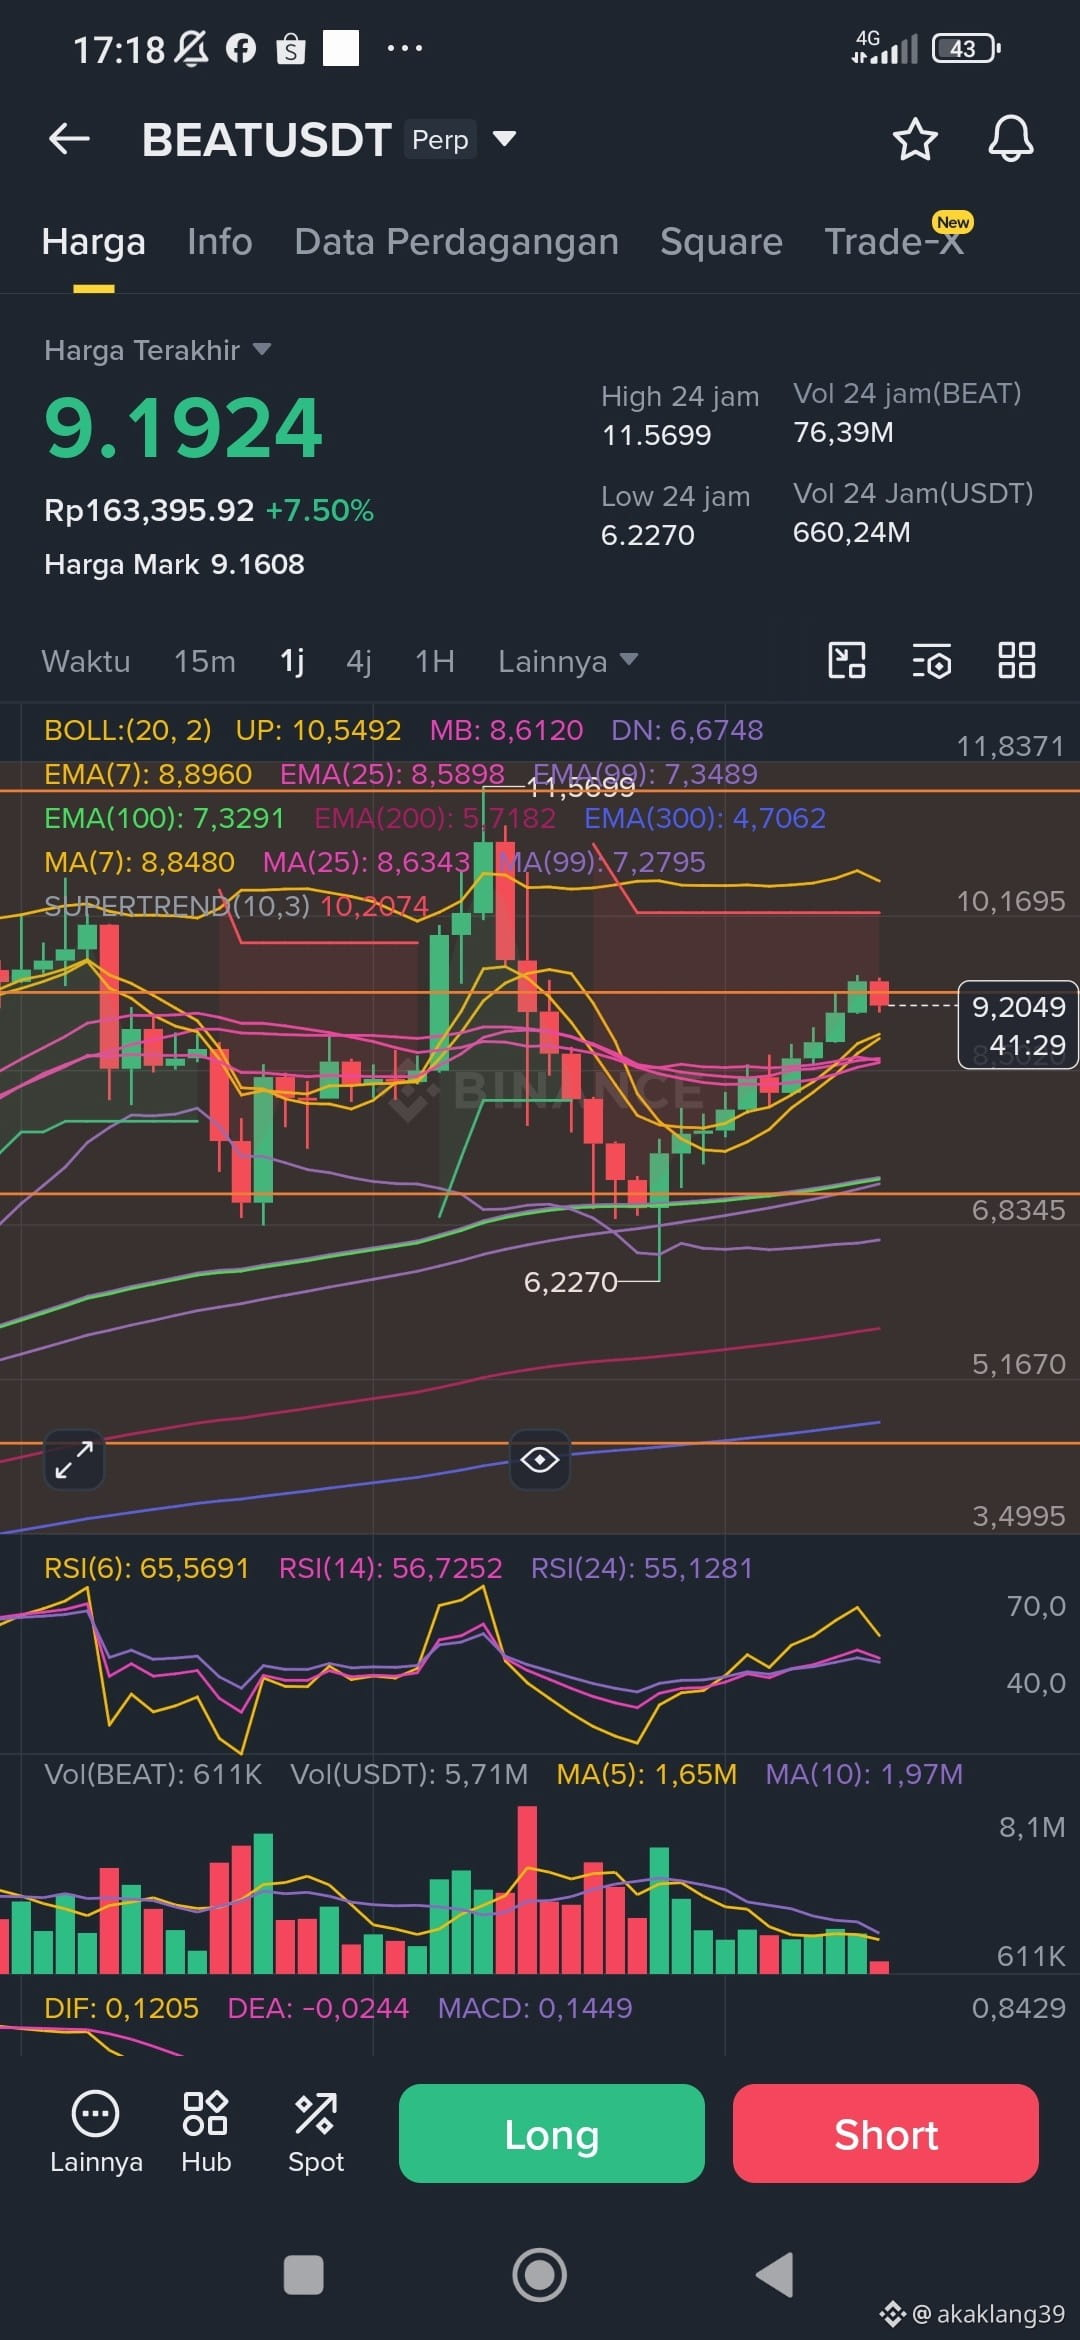1080x2340 pixels.
Task: Tap the Android home circle button
Action: [540, 2275]
